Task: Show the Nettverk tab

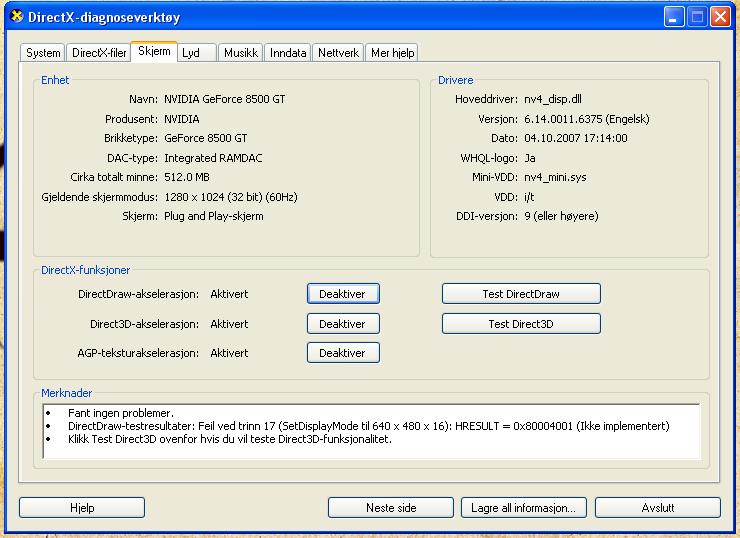Action: 338,53
